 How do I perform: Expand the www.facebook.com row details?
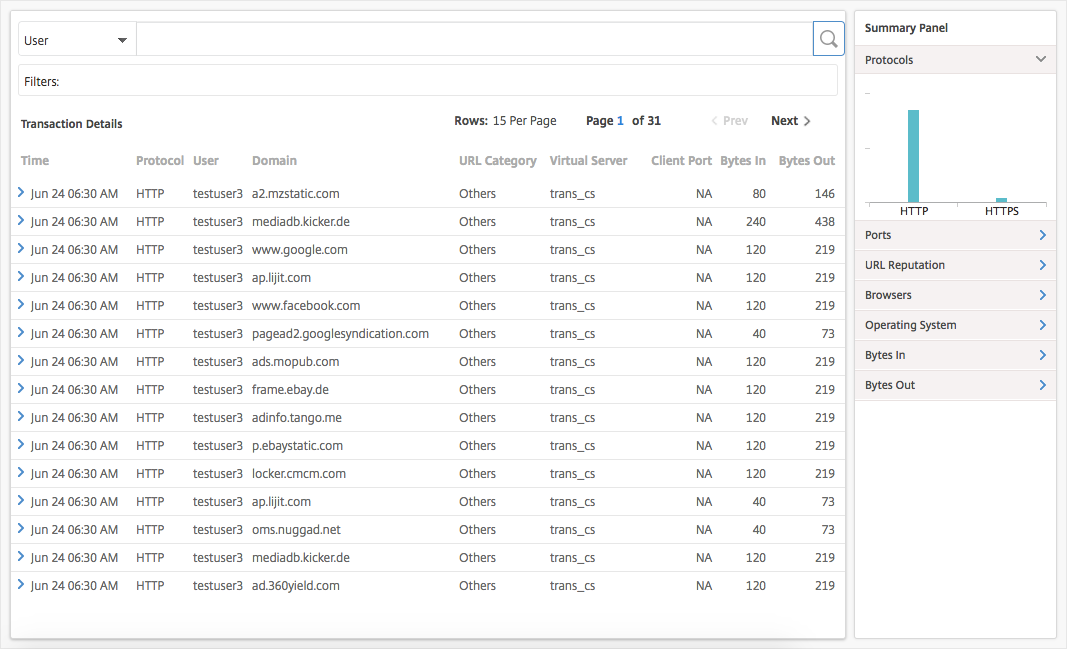[20, 305]
